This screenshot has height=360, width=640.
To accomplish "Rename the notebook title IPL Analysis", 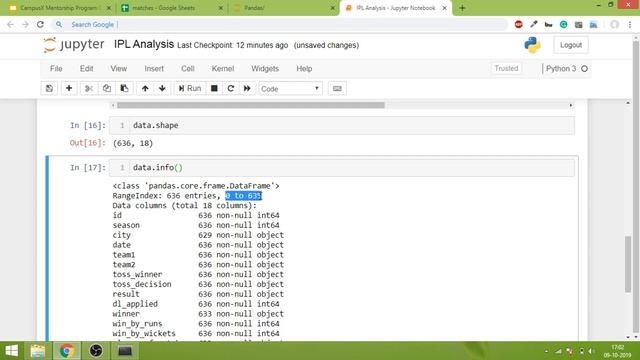I will point(144,44).
